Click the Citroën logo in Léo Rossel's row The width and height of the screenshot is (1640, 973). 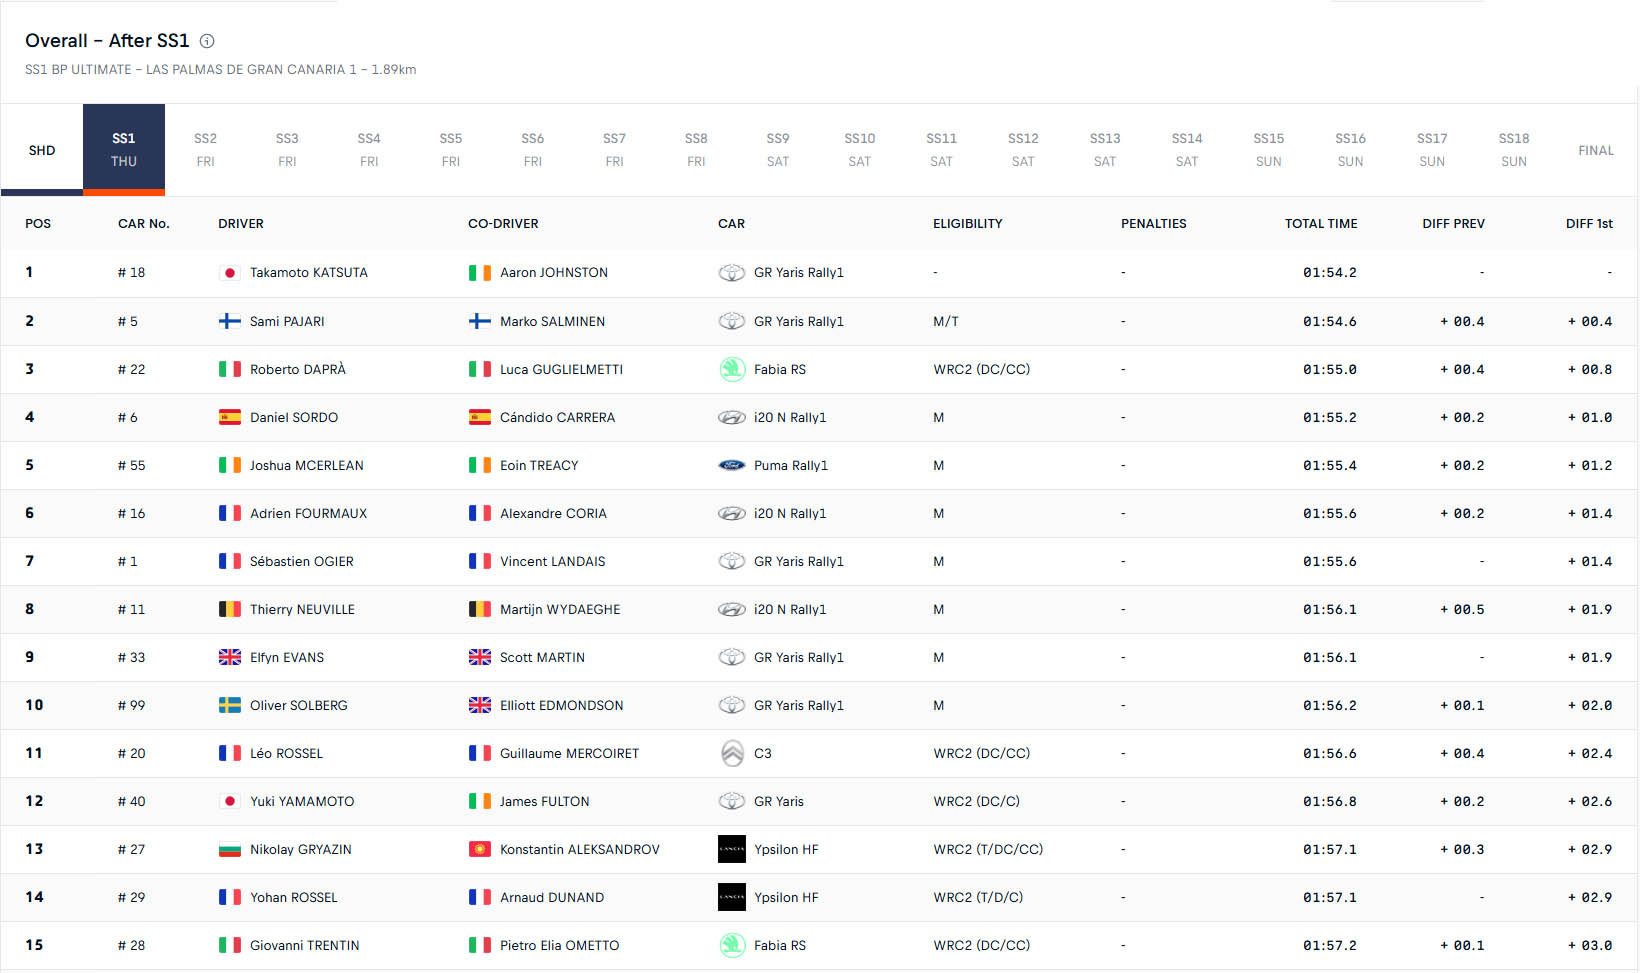coord(732,753)
